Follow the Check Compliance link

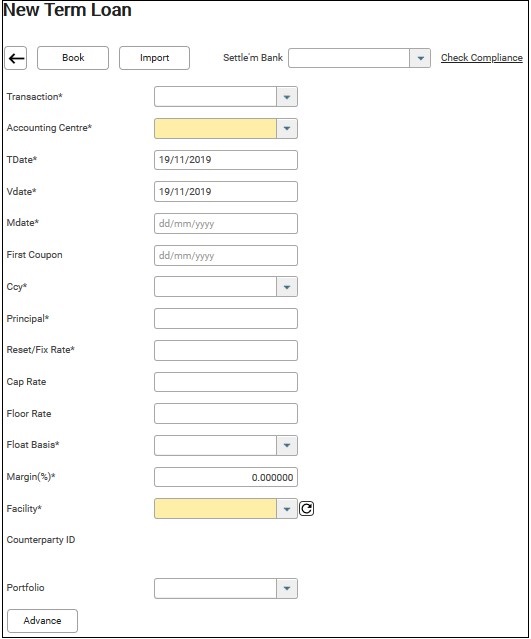[x=482, y=58]
